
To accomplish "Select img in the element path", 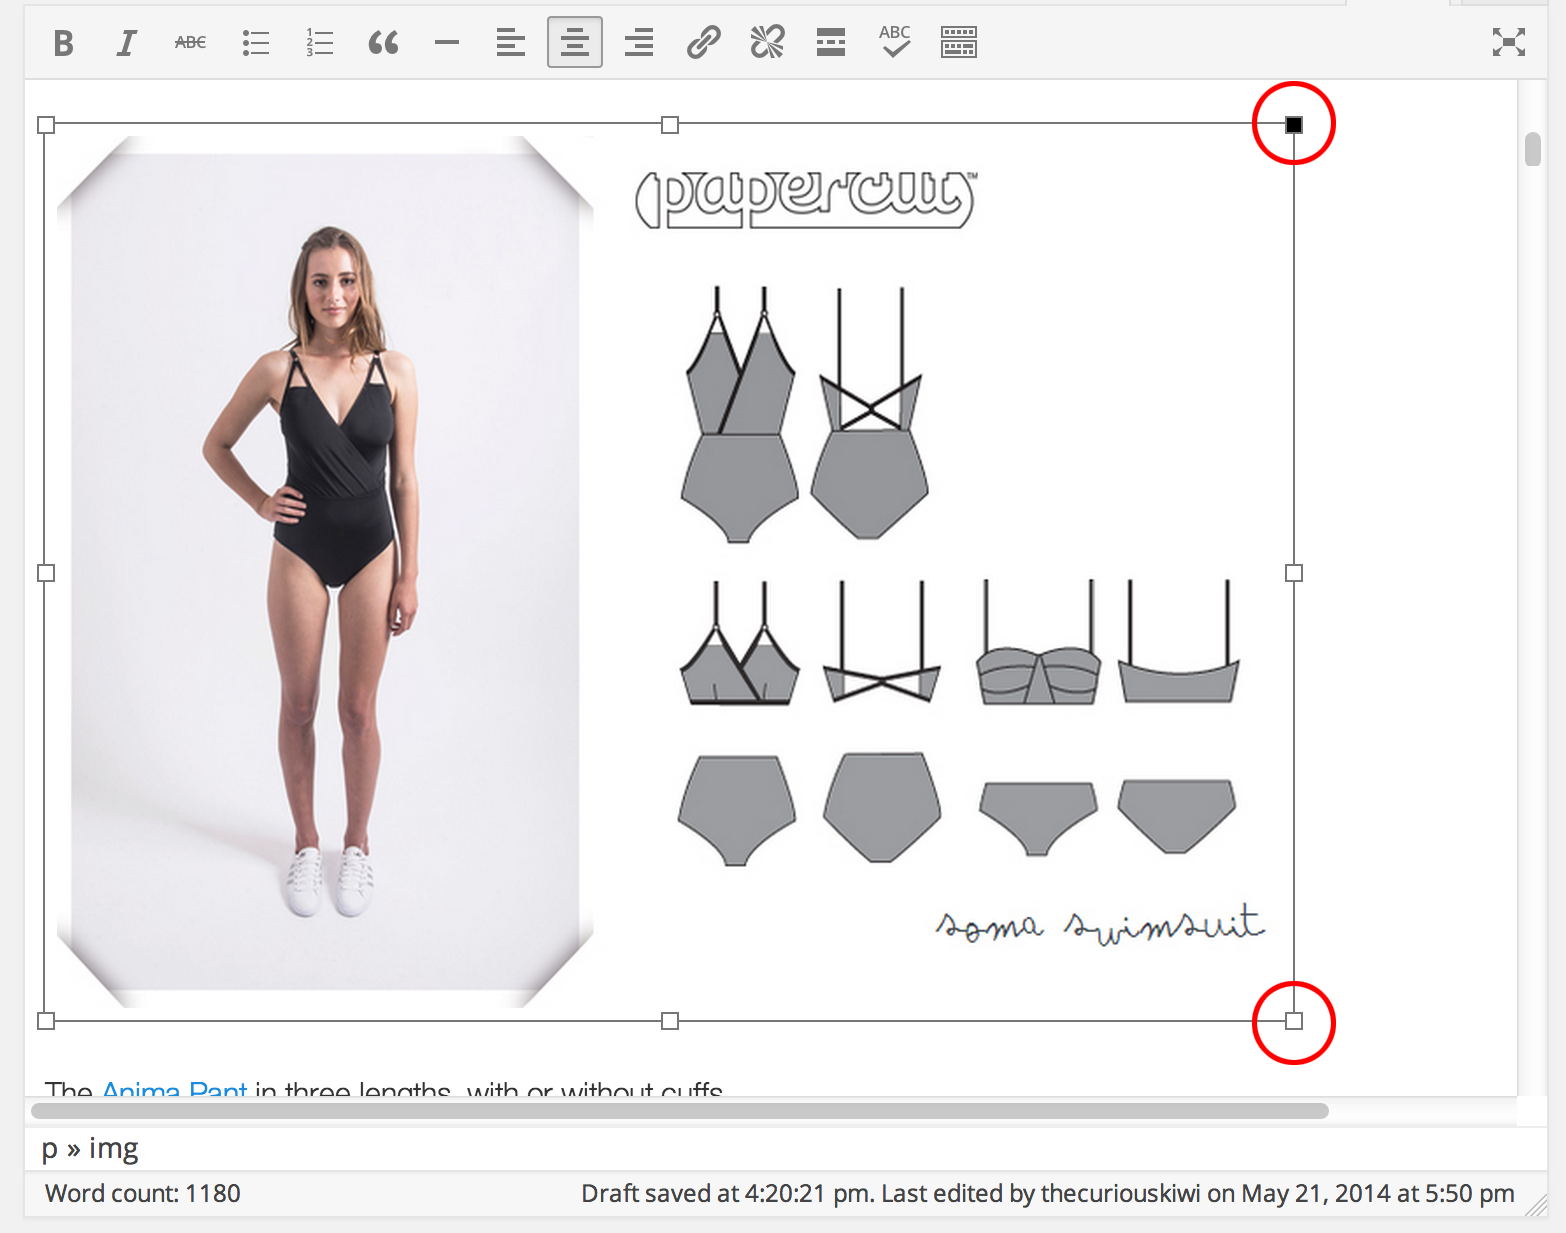I will [114, 1149].
